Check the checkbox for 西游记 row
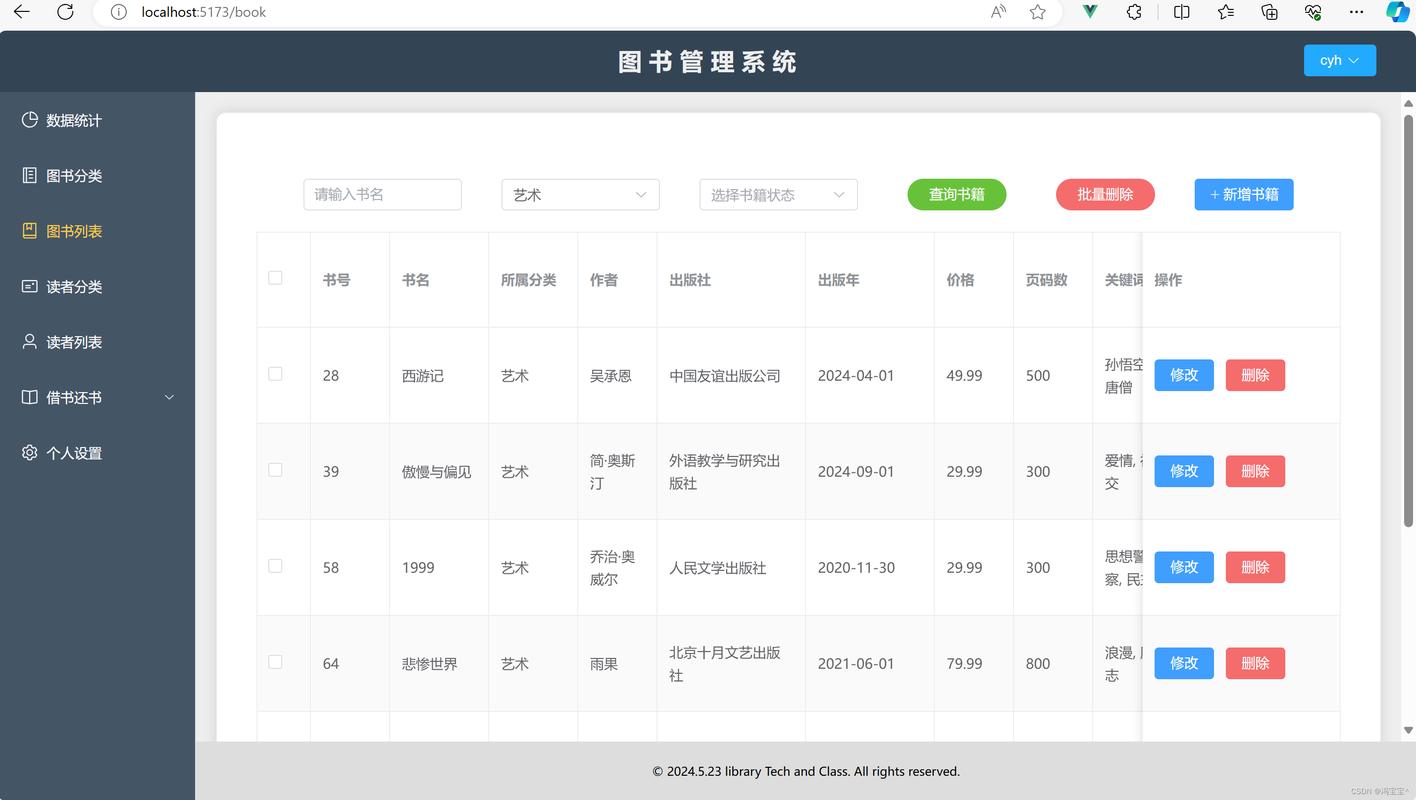The height and width of the screenshot is (800, 1416). coord(275,375)
